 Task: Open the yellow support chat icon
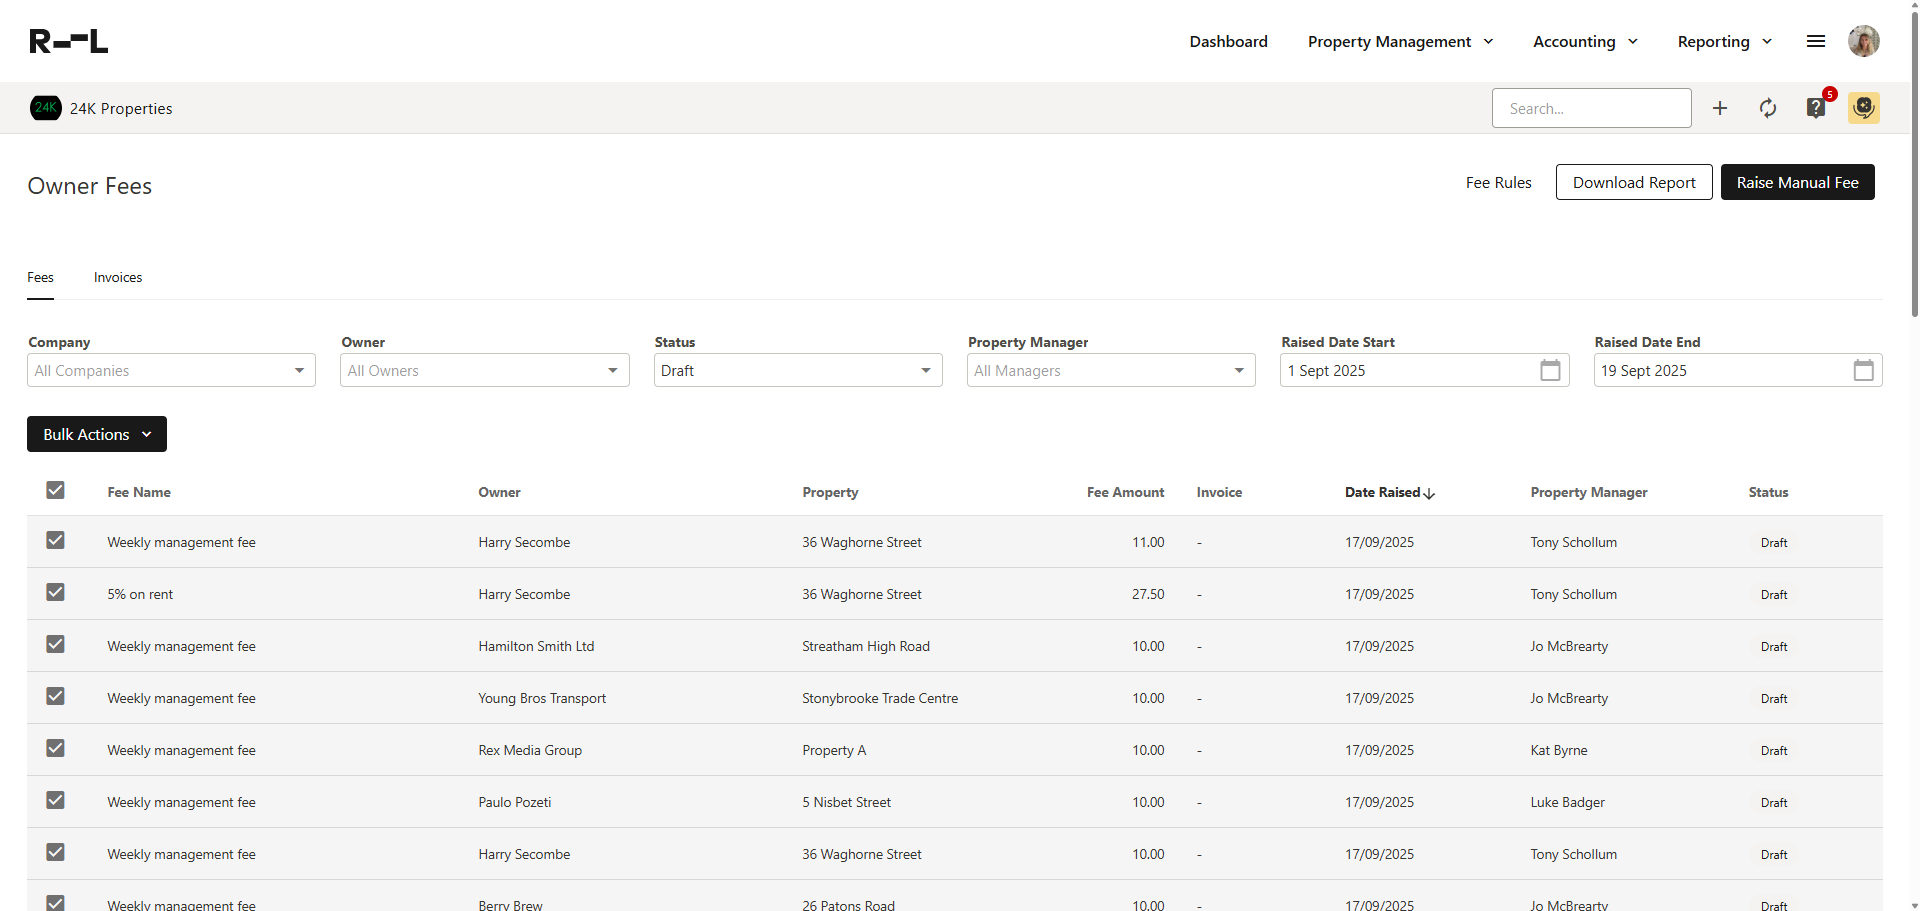coord(1864,108)
